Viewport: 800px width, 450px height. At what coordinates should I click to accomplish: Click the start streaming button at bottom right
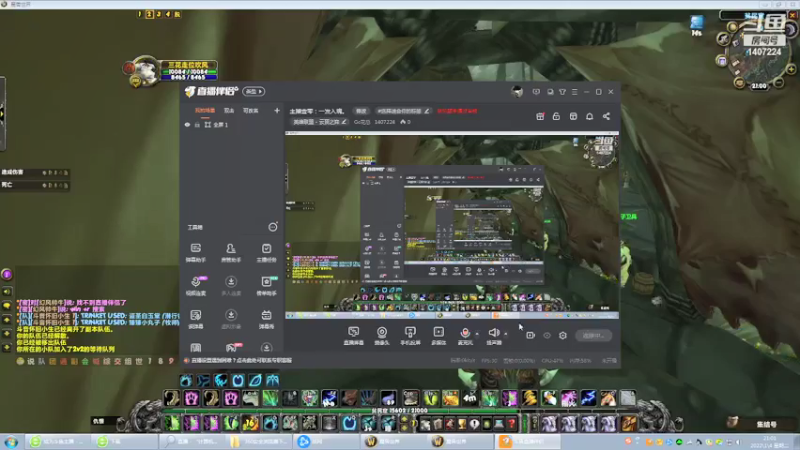click(593, 335)
